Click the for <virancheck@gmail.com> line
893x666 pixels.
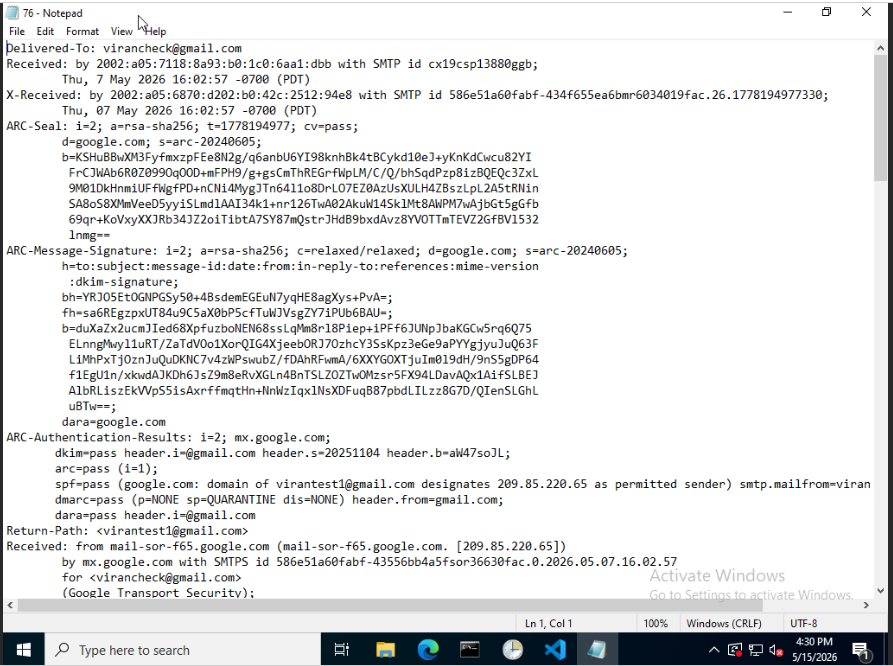(151, 578)
